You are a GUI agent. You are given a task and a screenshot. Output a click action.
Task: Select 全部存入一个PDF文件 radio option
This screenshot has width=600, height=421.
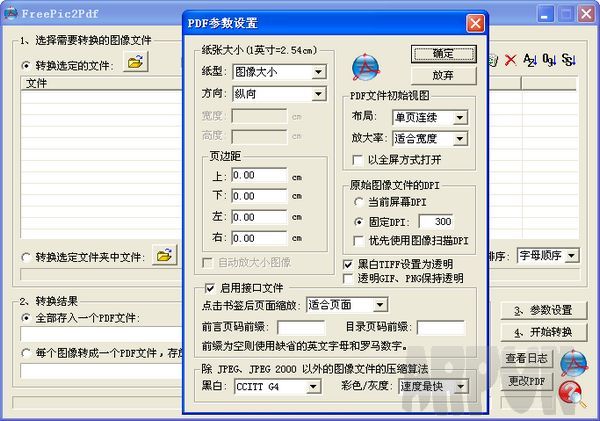(26, 318)
